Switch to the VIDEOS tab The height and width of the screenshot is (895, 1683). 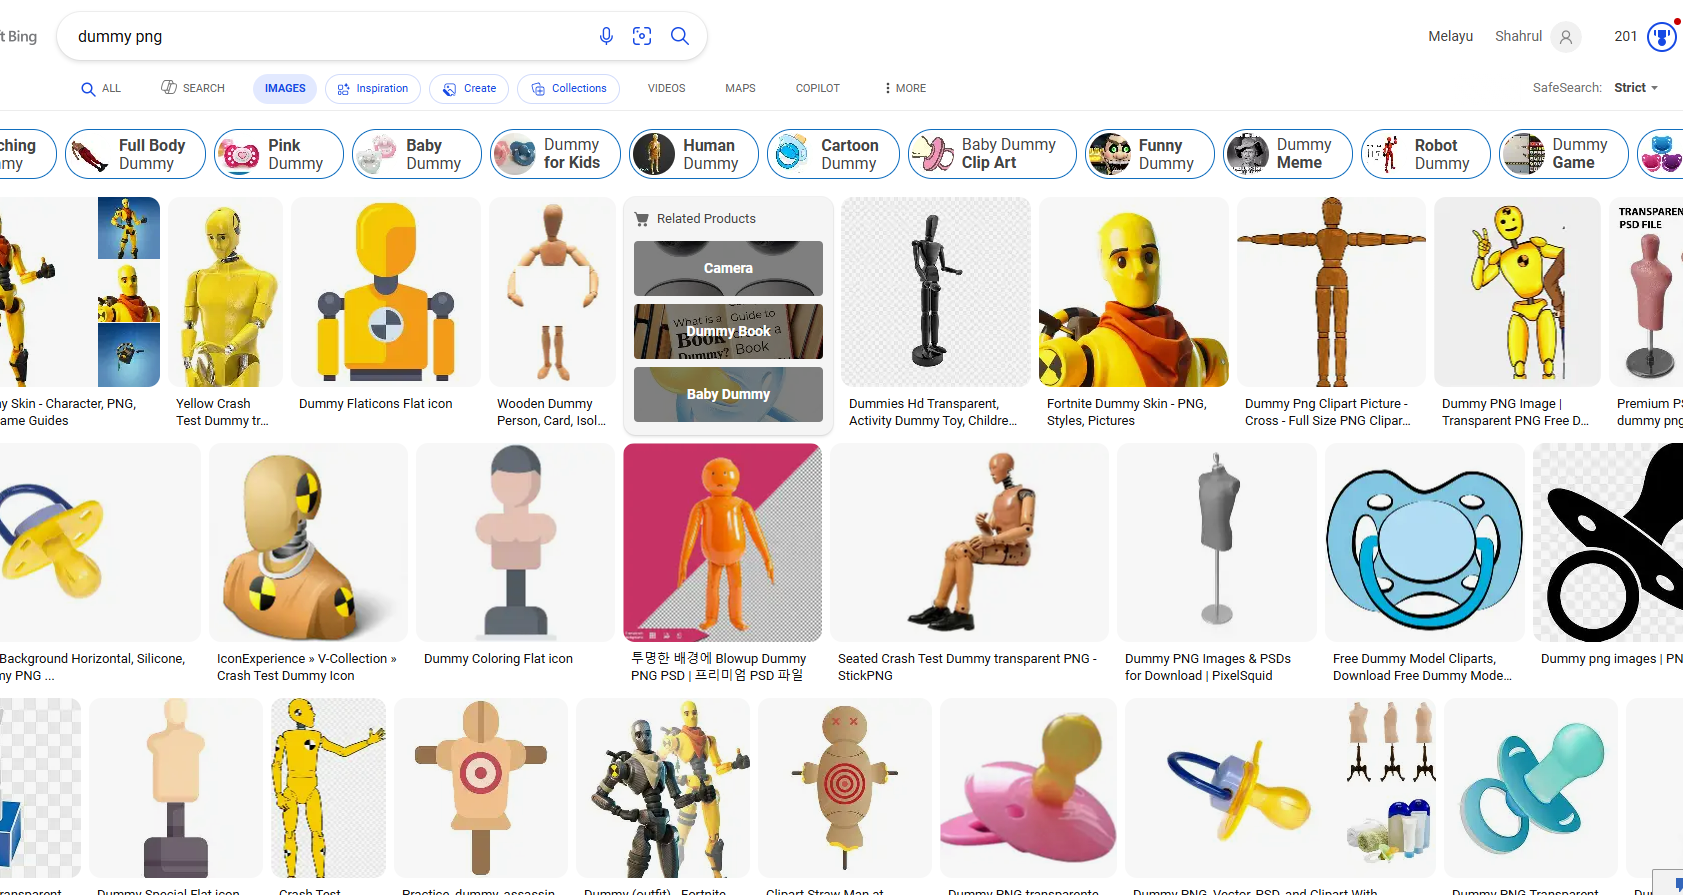pos(666,89)
